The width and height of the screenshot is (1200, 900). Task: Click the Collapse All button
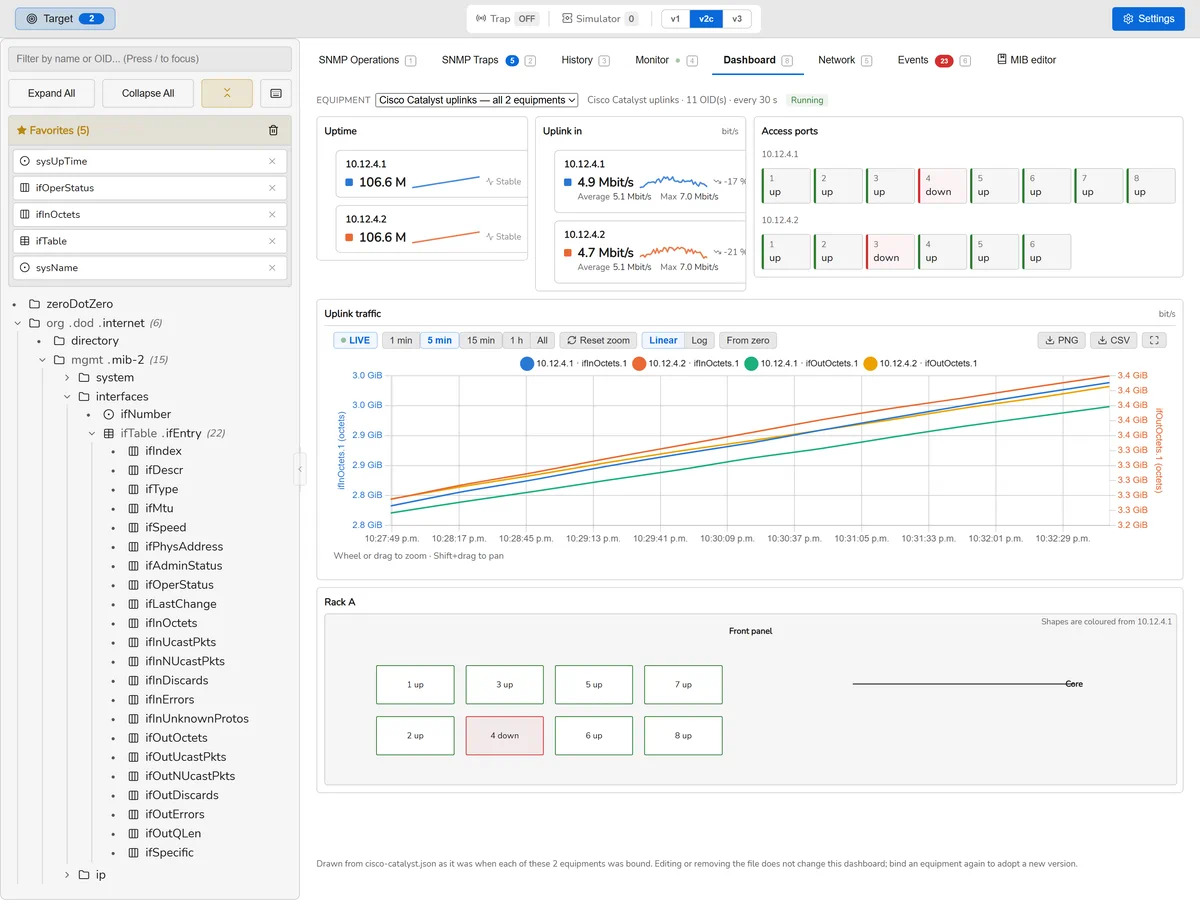point(148,93)
